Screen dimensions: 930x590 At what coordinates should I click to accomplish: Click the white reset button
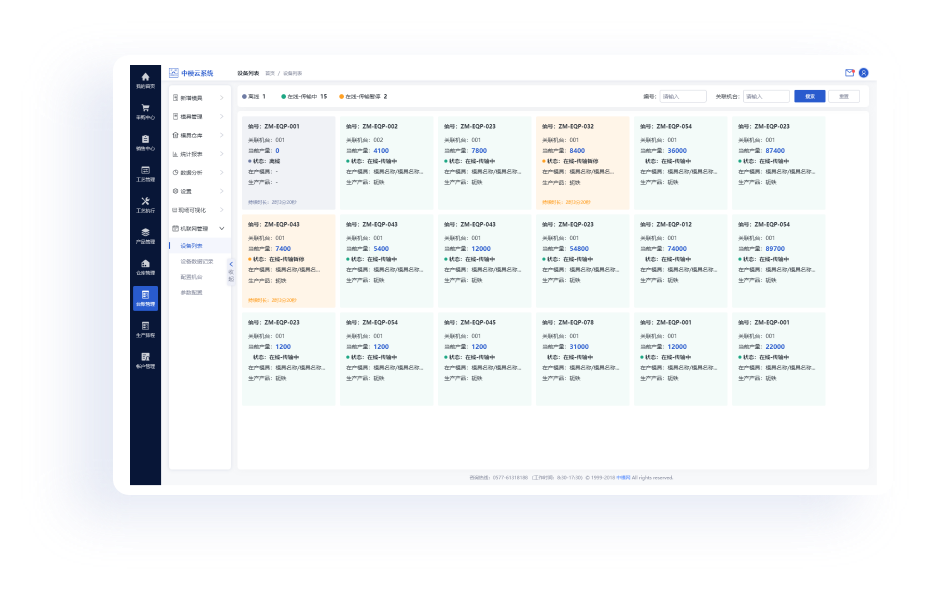pos(844,96)
